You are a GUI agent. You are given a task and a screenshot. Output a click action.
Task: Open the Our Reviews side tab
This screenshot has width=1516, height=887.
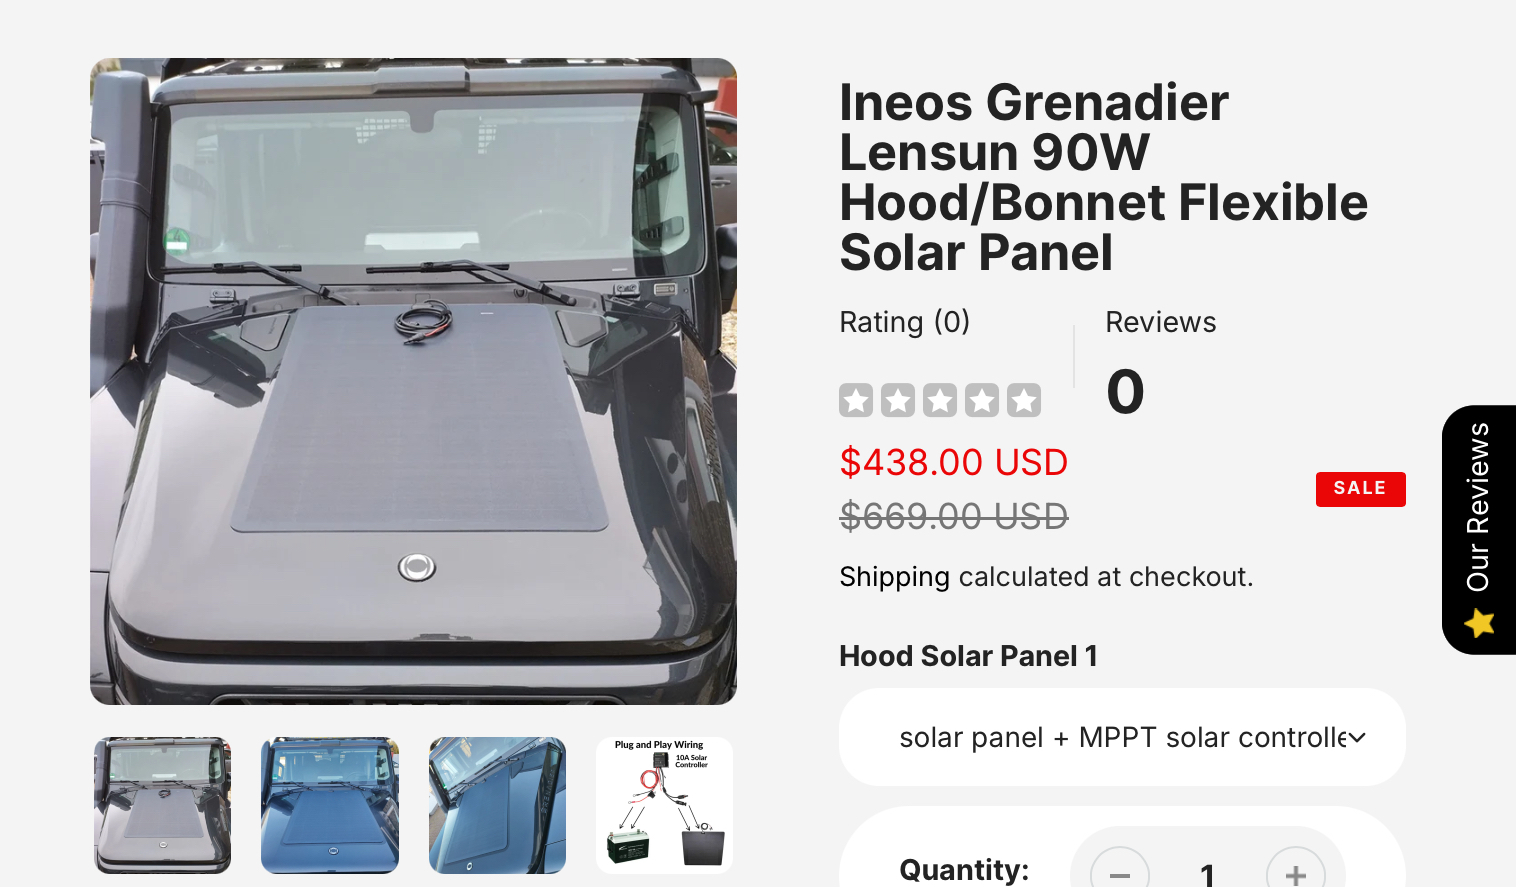[x=1479, y=510]
